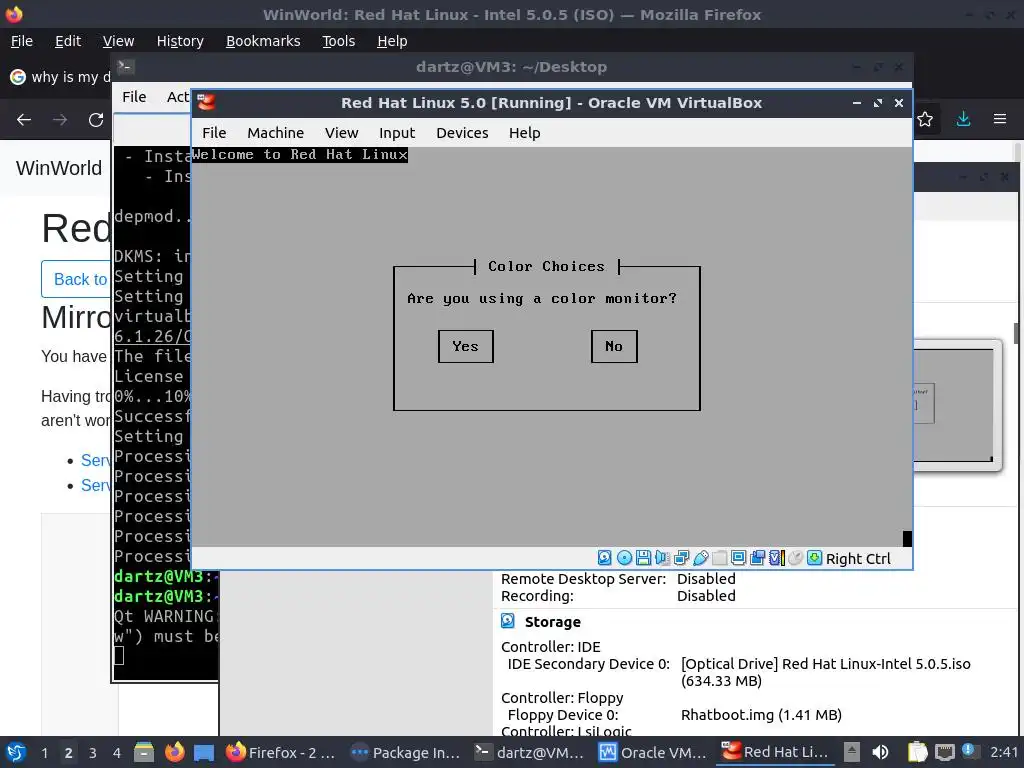Reload the Firefox page
The image size is (1024, 768).
pos(96,120)
